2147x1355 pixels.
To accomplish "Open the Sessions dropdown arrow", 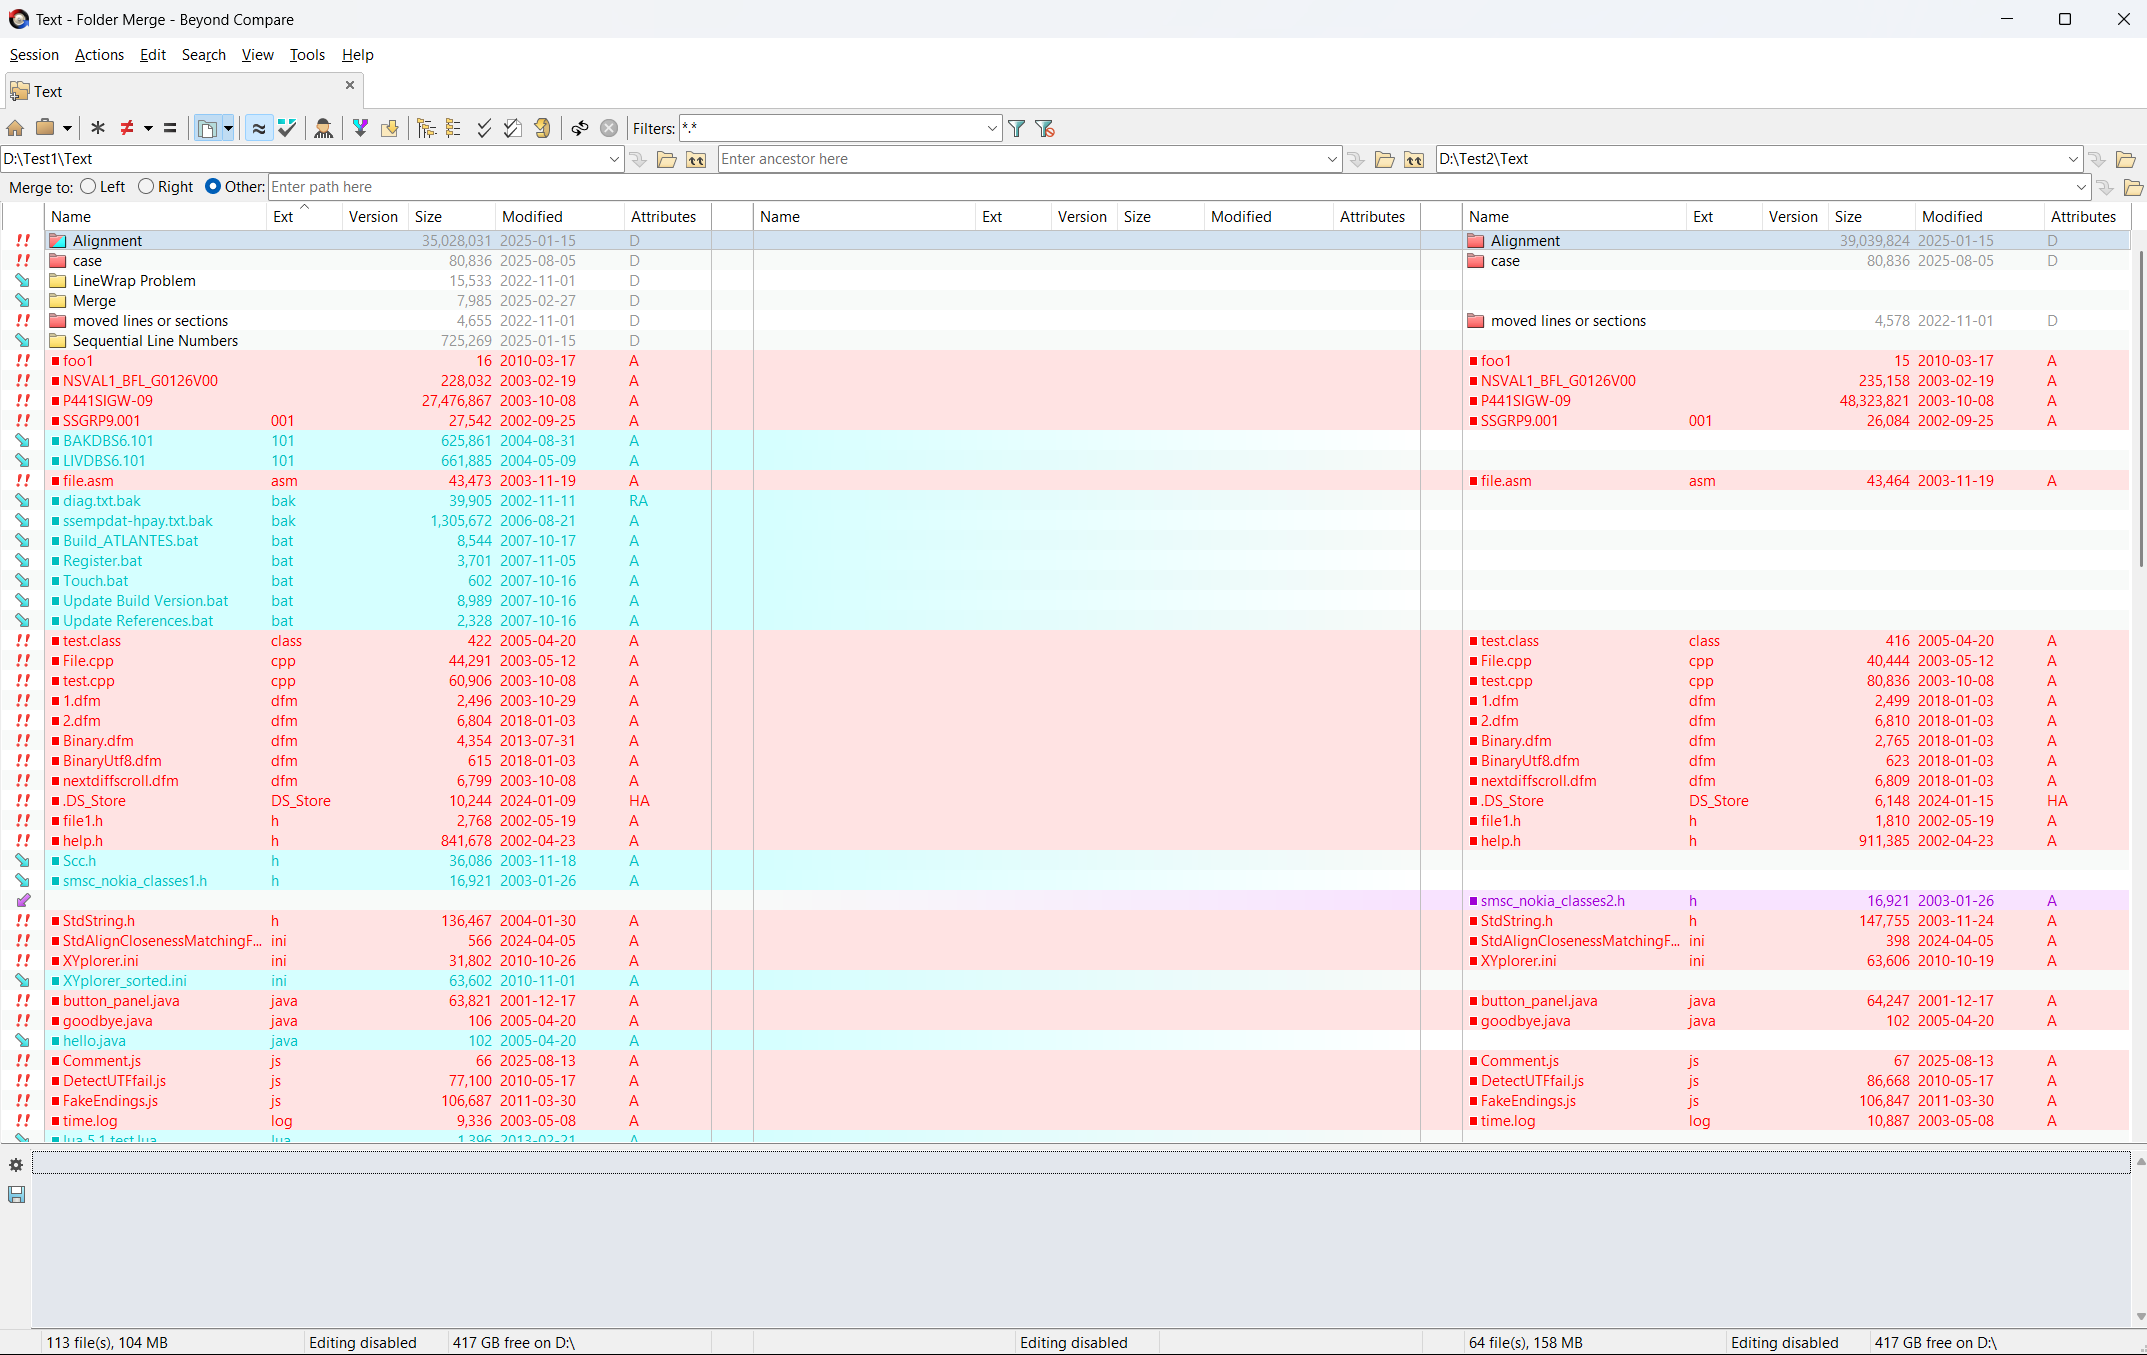I will (67, 128).
